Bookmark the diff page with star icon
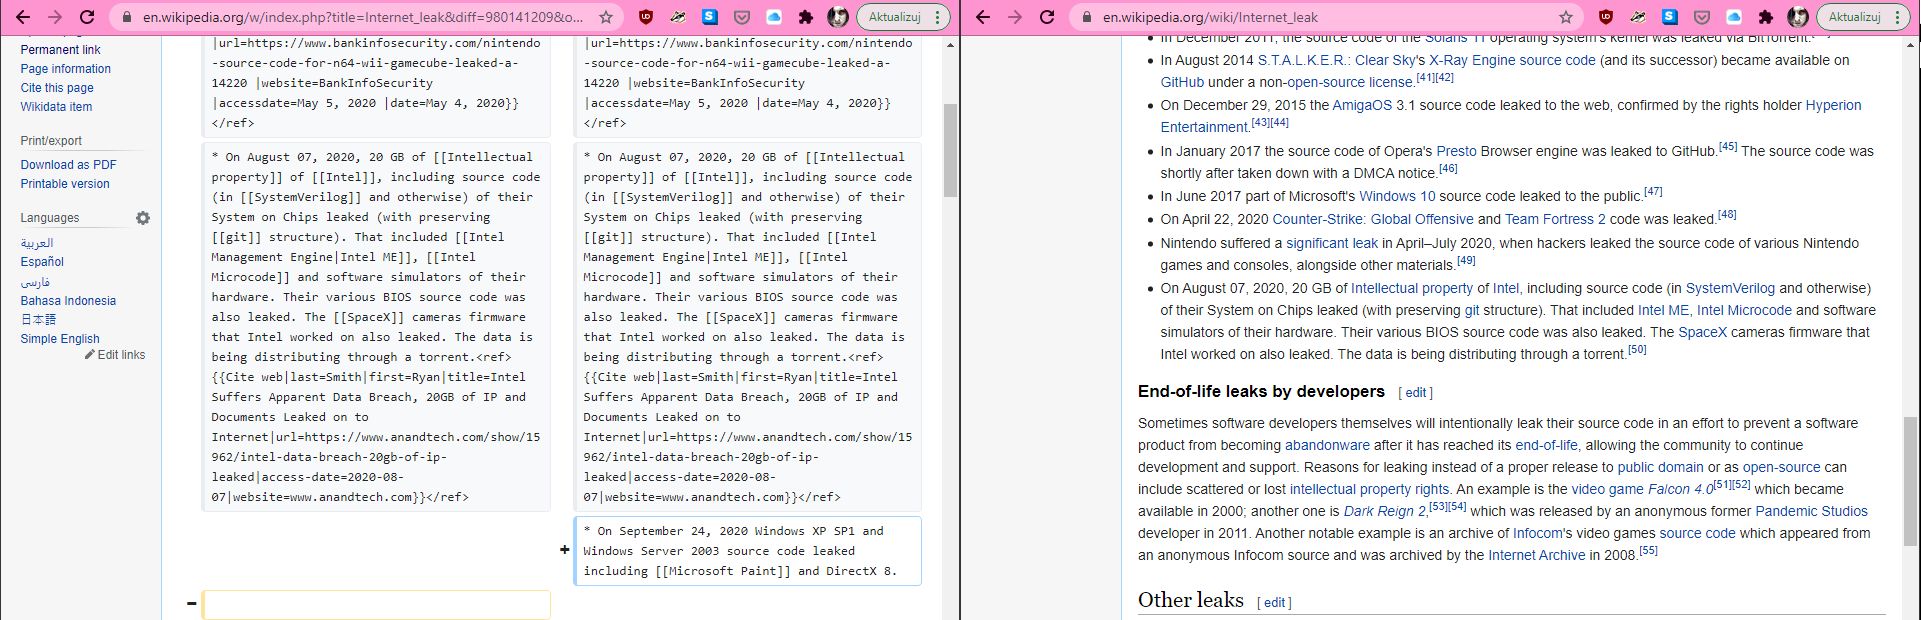1921x620 pixels. click(606, 17)
